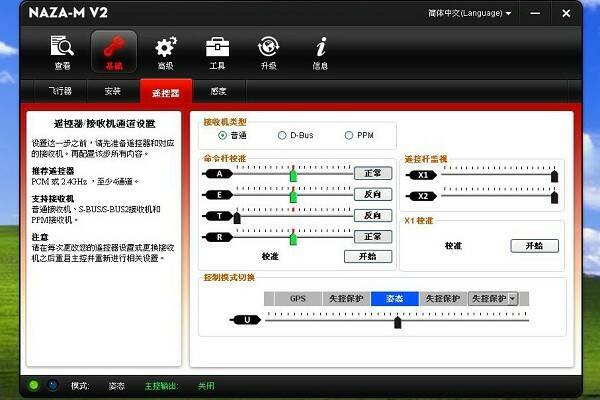600x400 pixels.
Task: Click the R channel label badge
Action: coord(218,237)
